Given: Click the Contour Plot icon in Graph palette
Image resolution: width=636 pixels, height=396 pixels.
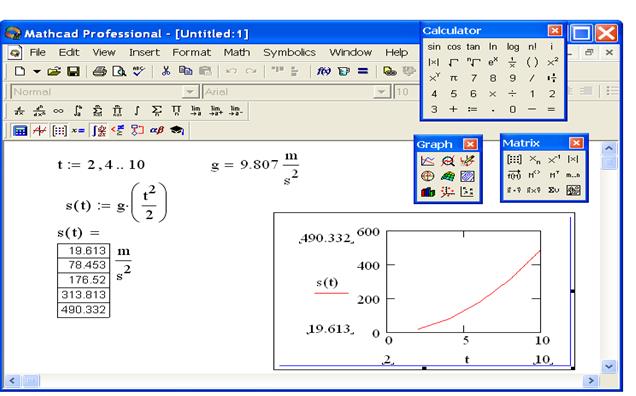Looking at the screenshot, I should [467, 176].
